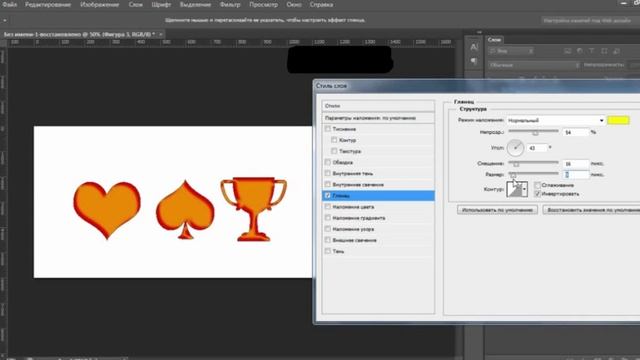The image size is (640, 360).
Task: Open the Character panel icon
Action: pos(473,47)
